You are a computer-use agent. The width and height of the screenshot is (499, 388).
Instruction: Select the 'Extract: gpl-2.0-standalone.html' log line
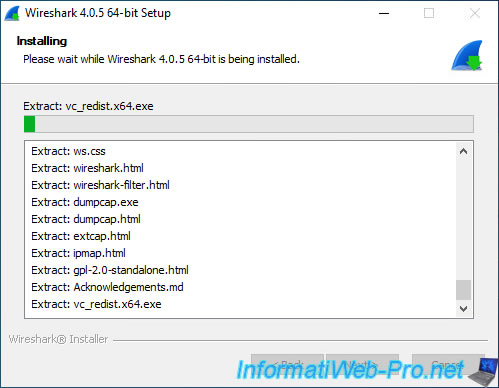coord(110,270)
